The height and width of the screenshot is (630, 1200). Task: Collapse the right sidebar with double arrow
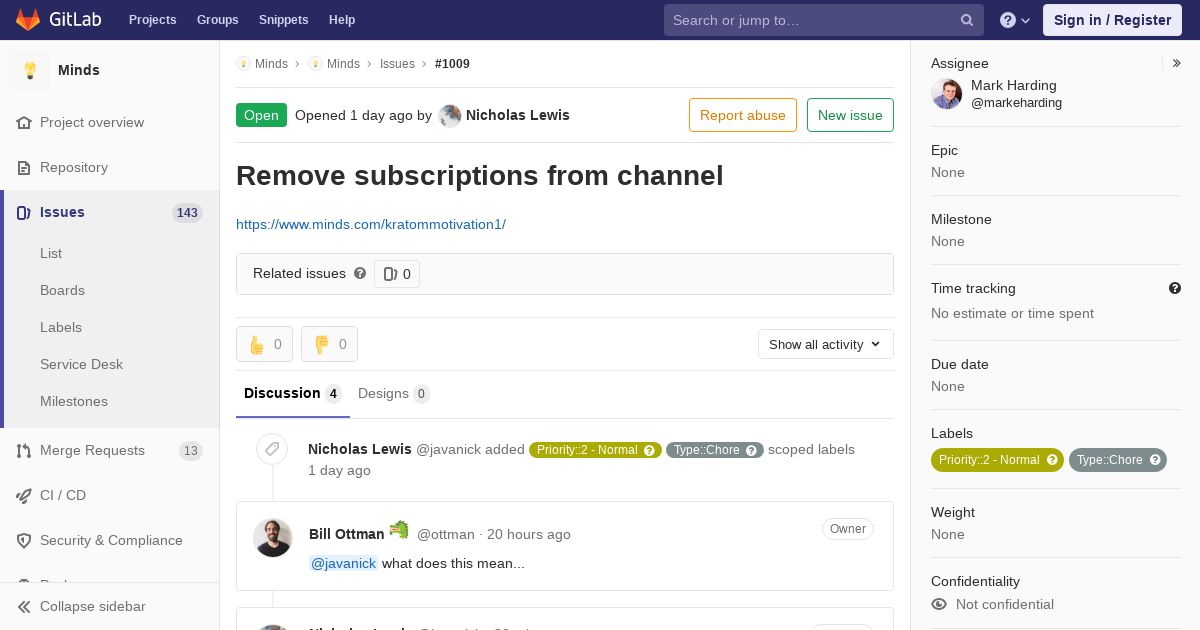point(1177,63)
